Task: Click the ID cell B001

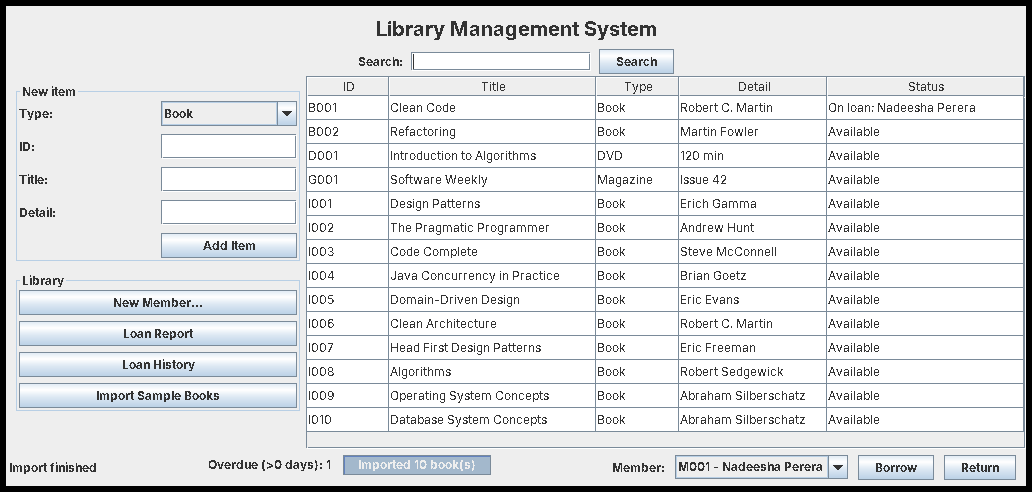Action: click(348, 107)
